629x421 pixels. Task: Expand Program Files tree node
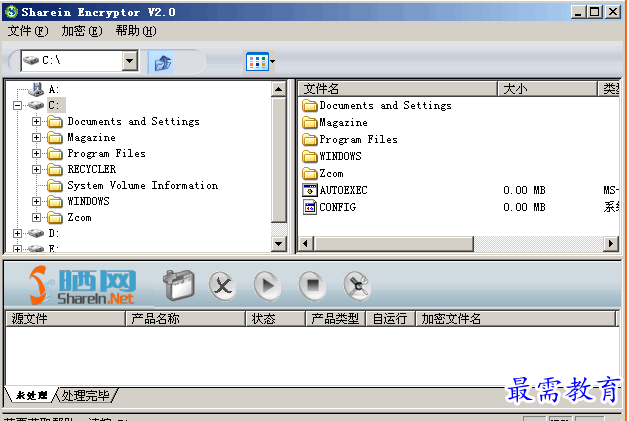tap(36, 153)
